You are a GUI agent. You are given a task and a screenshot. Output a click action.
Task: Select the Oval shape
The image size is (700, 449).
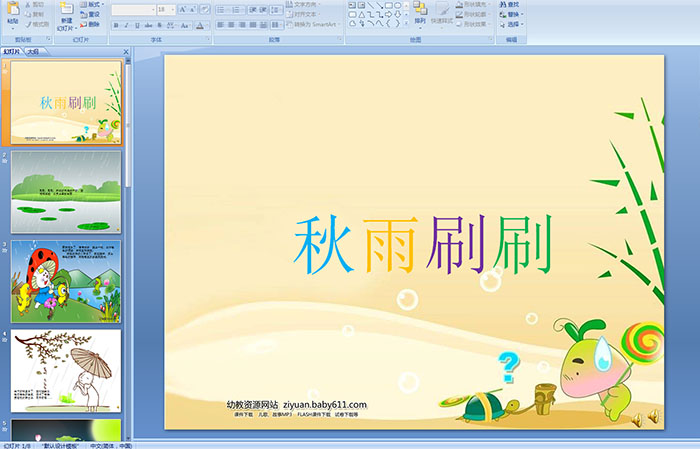[397, 5]
